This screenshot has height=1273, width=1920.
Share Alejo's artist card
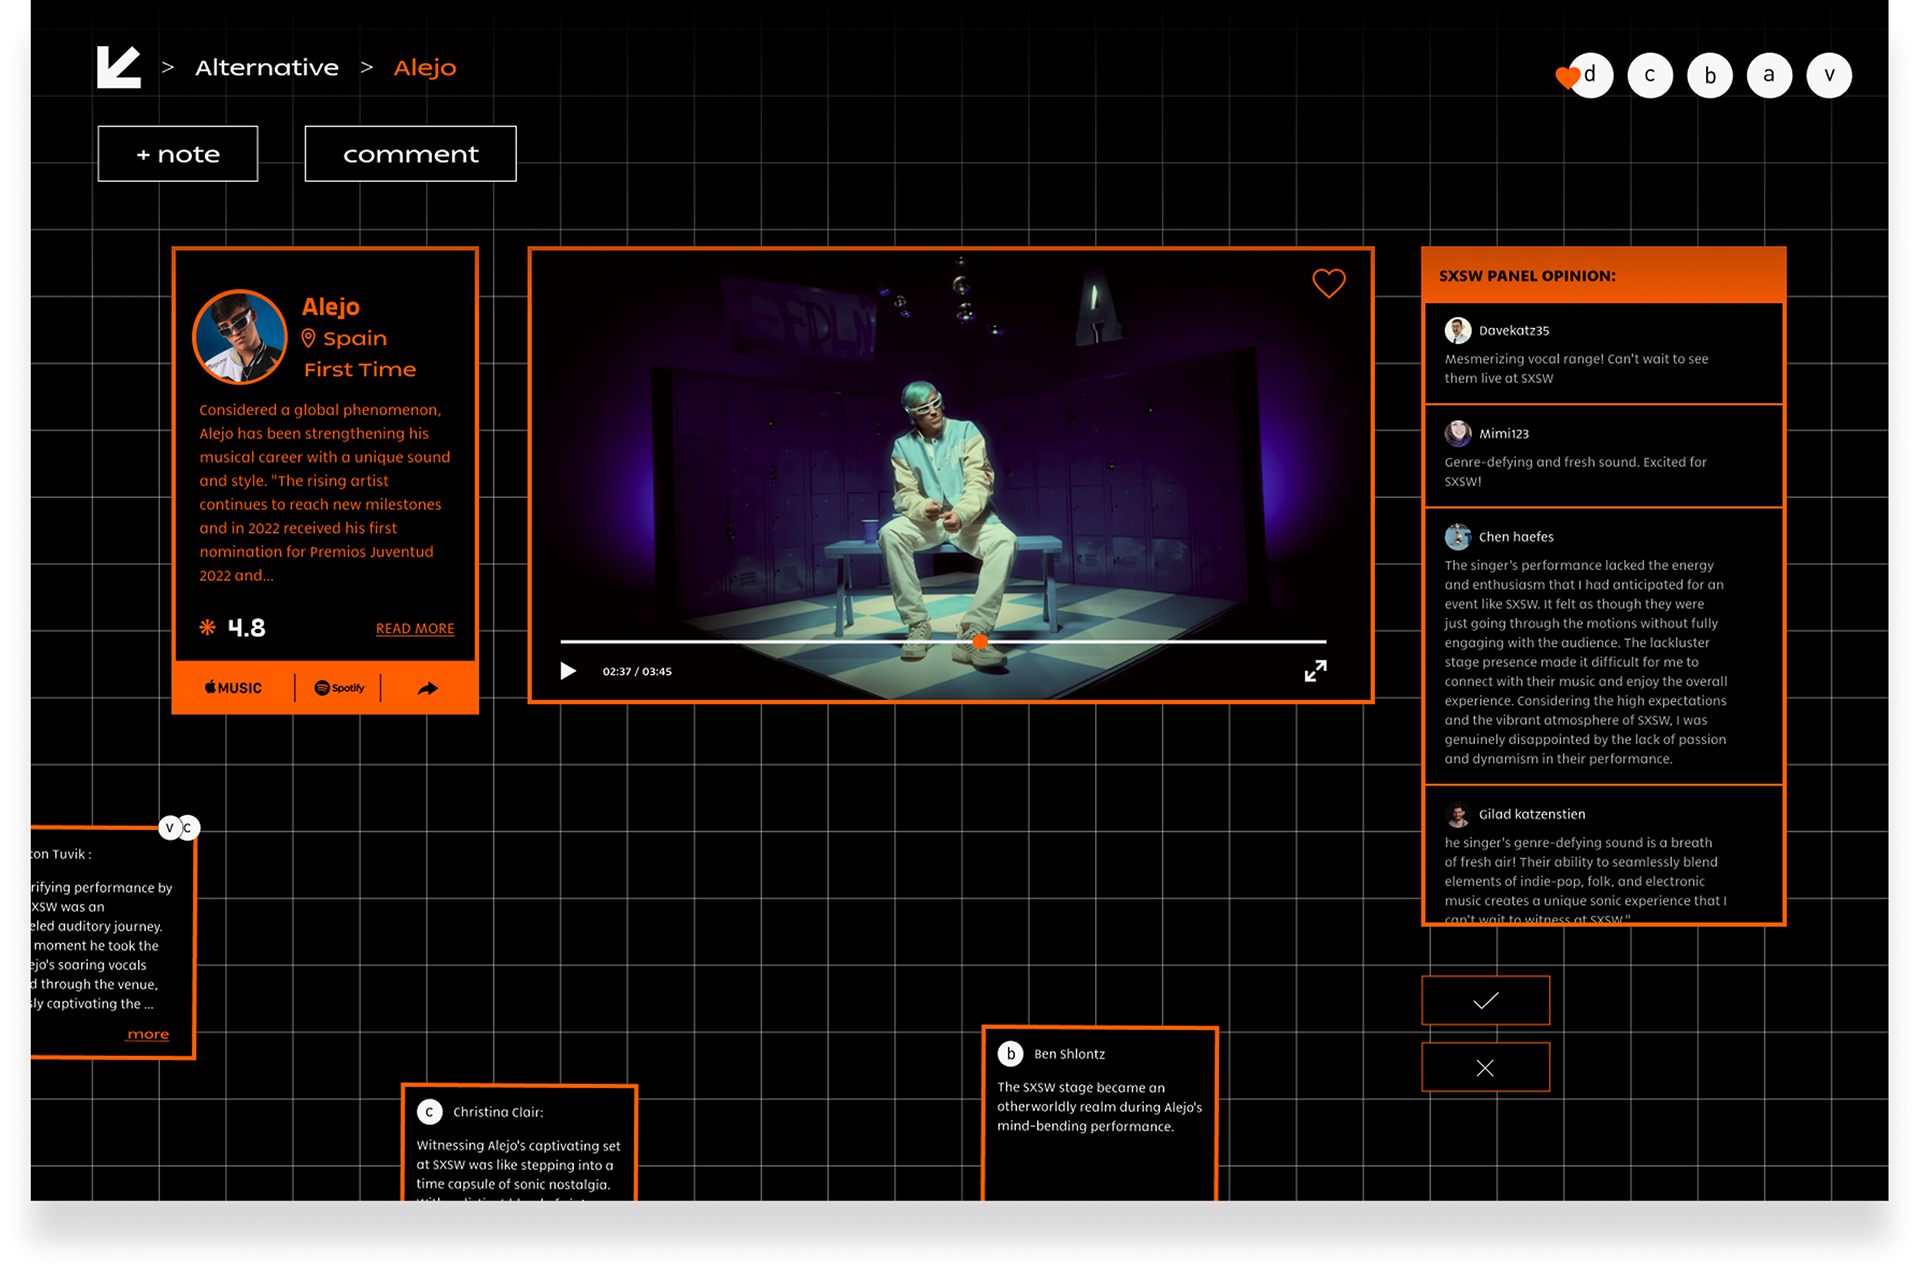(427, 688)
